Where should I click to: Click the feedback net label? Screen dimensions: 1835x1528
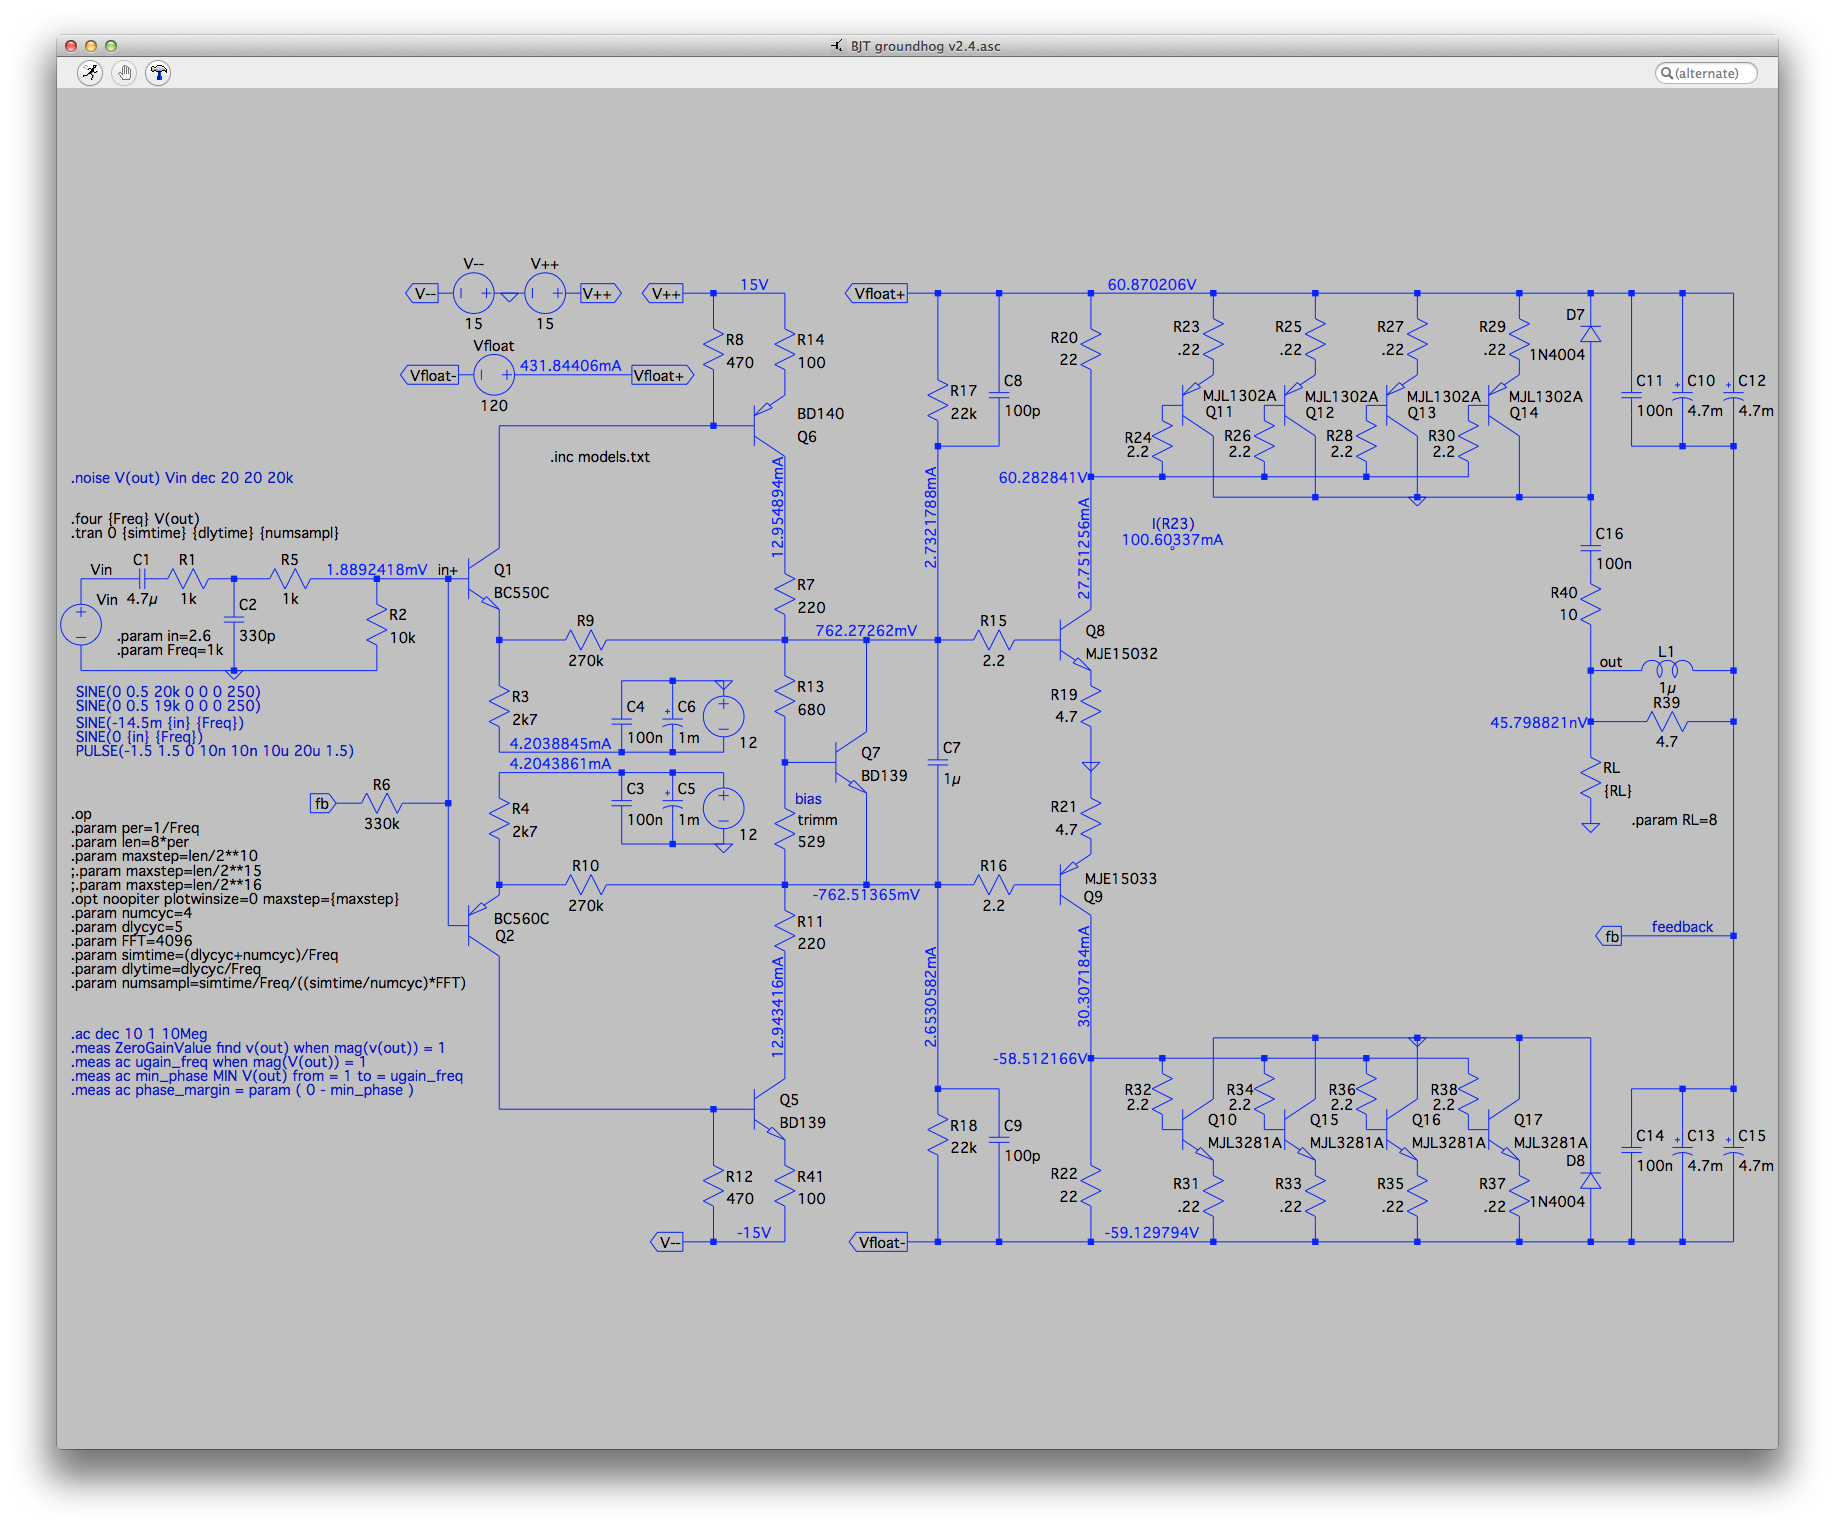click(1682, 927)
